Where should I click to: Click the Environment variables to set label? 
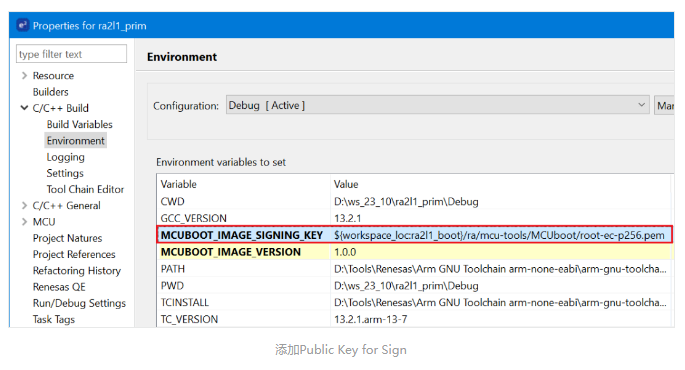(x=221, y=162)
